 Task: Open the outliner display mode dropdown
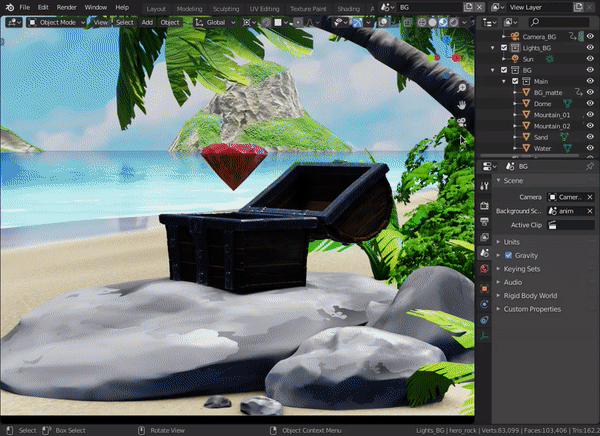pos(510,23)
